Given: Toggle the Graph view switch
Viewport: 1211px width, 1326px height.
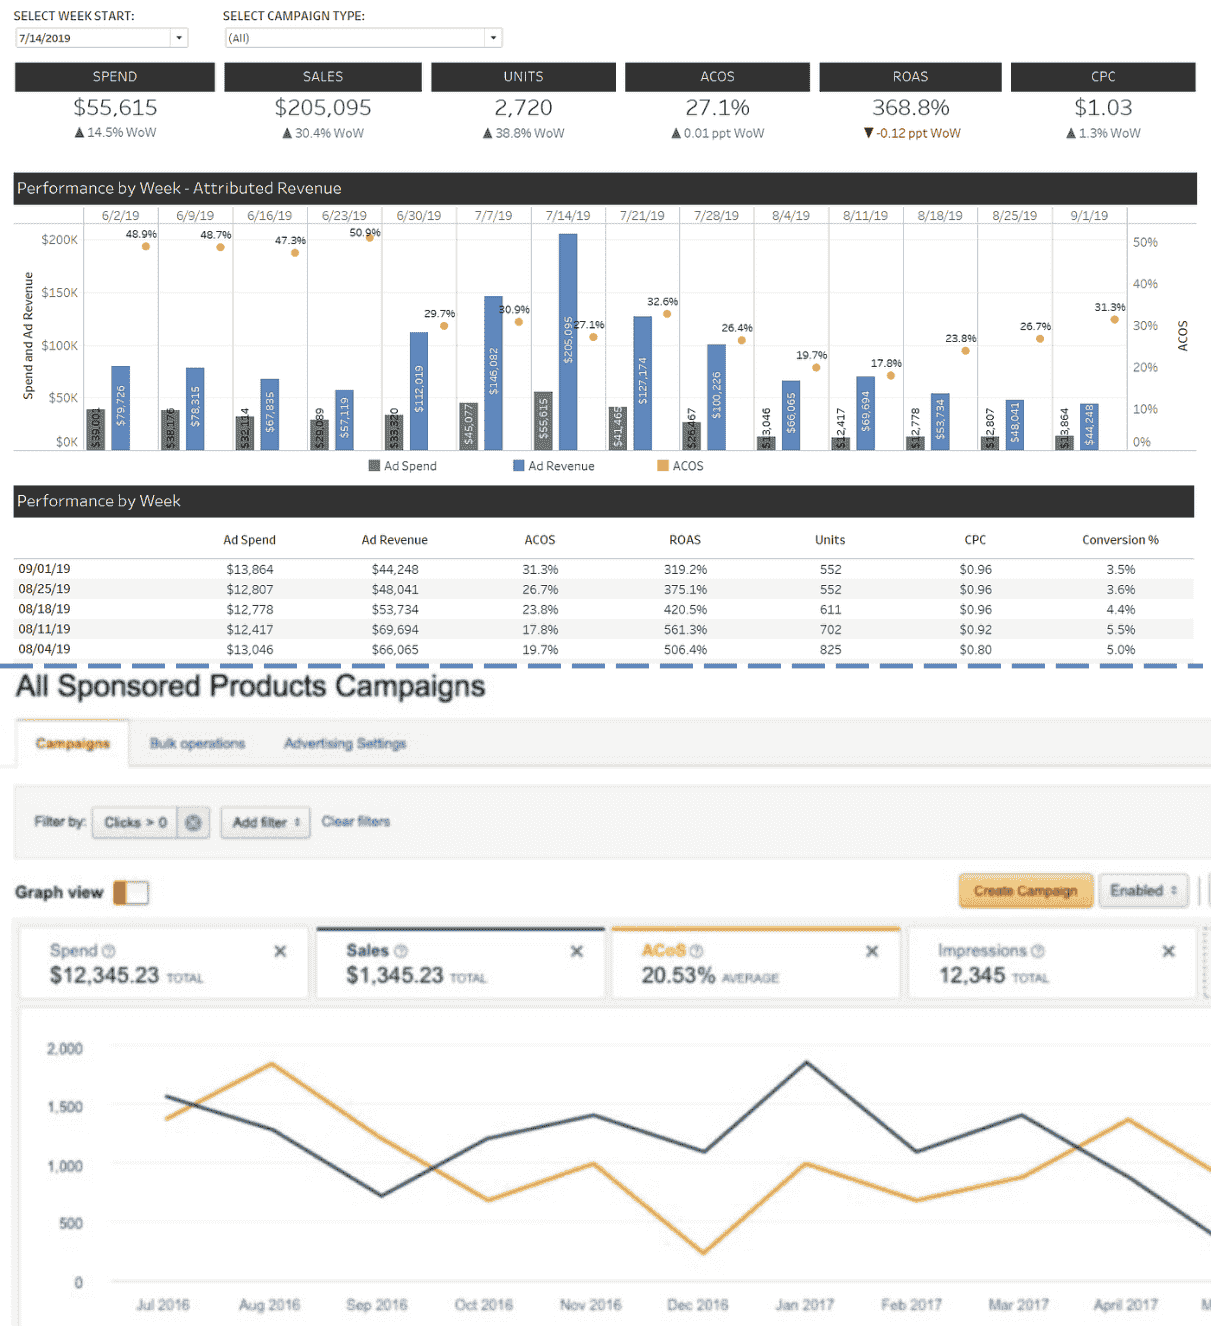Looking at the screenshot, I should (131, 892).
